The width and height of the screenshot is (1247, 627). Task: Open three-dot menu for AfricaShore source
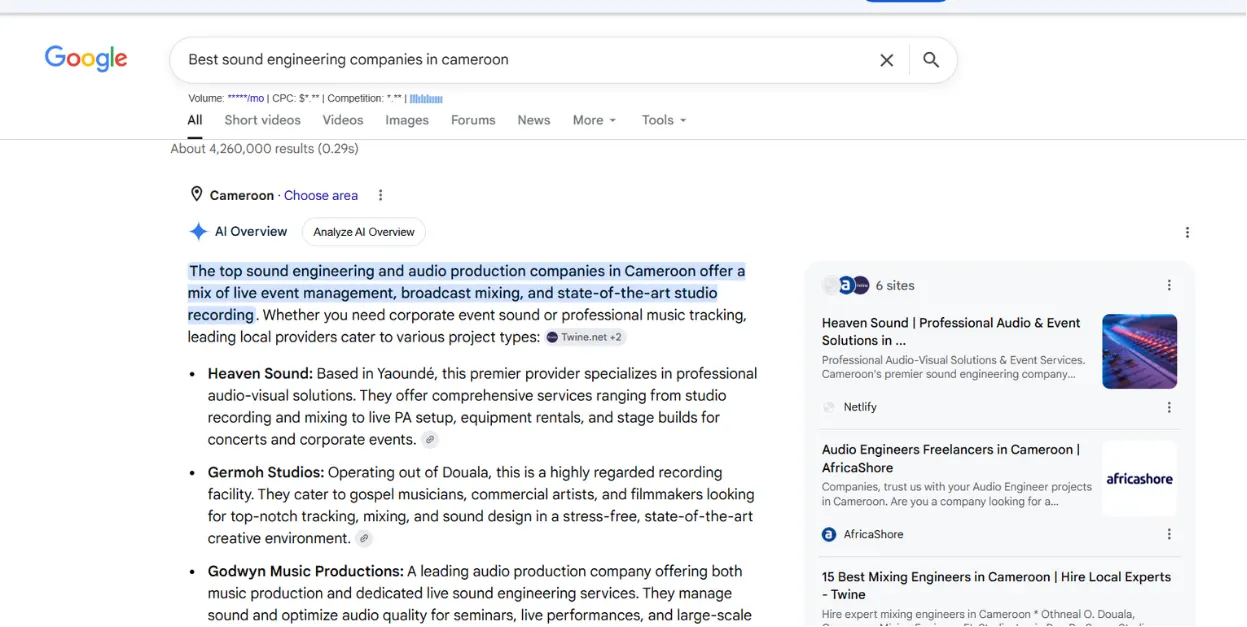click(x=1169, y=534)
